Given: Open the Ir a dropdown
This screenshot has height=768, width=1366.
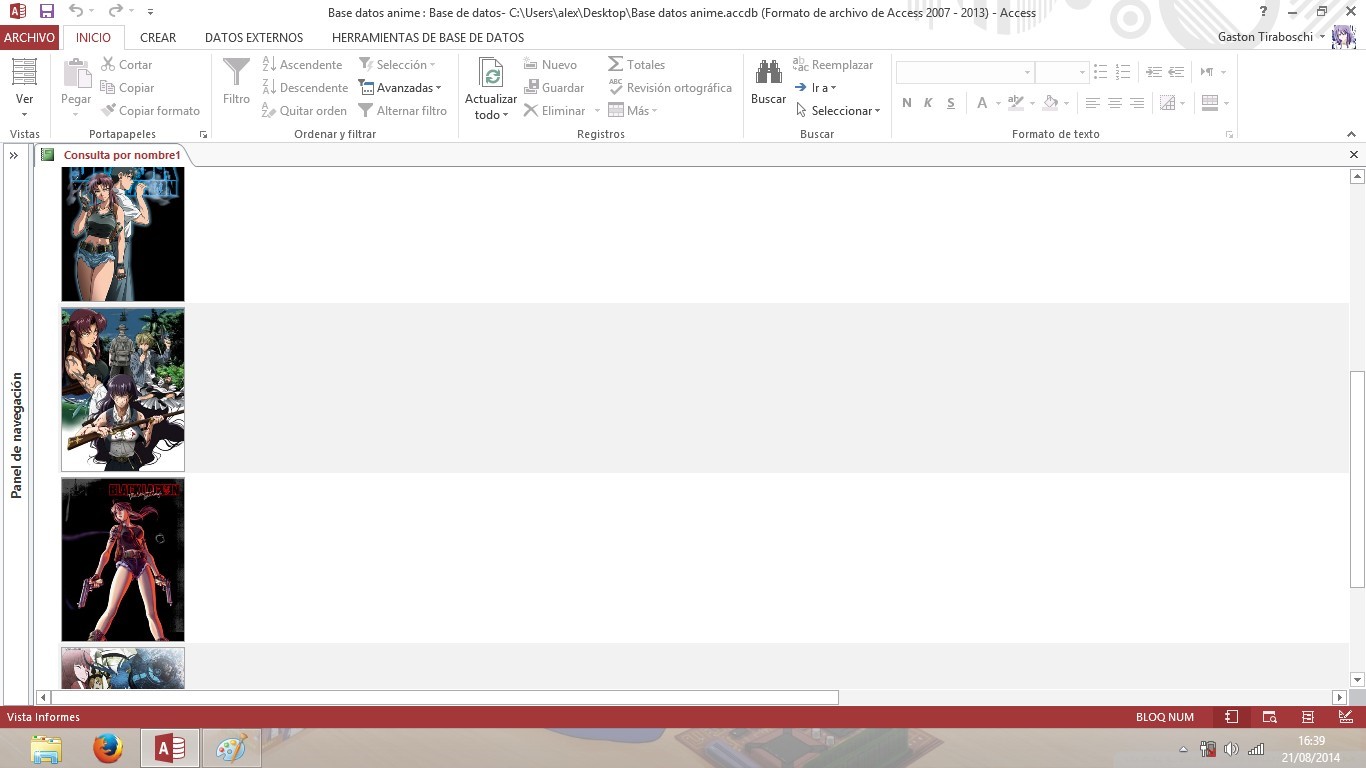Looking at the screenshot, I should (x=815, y=87).
